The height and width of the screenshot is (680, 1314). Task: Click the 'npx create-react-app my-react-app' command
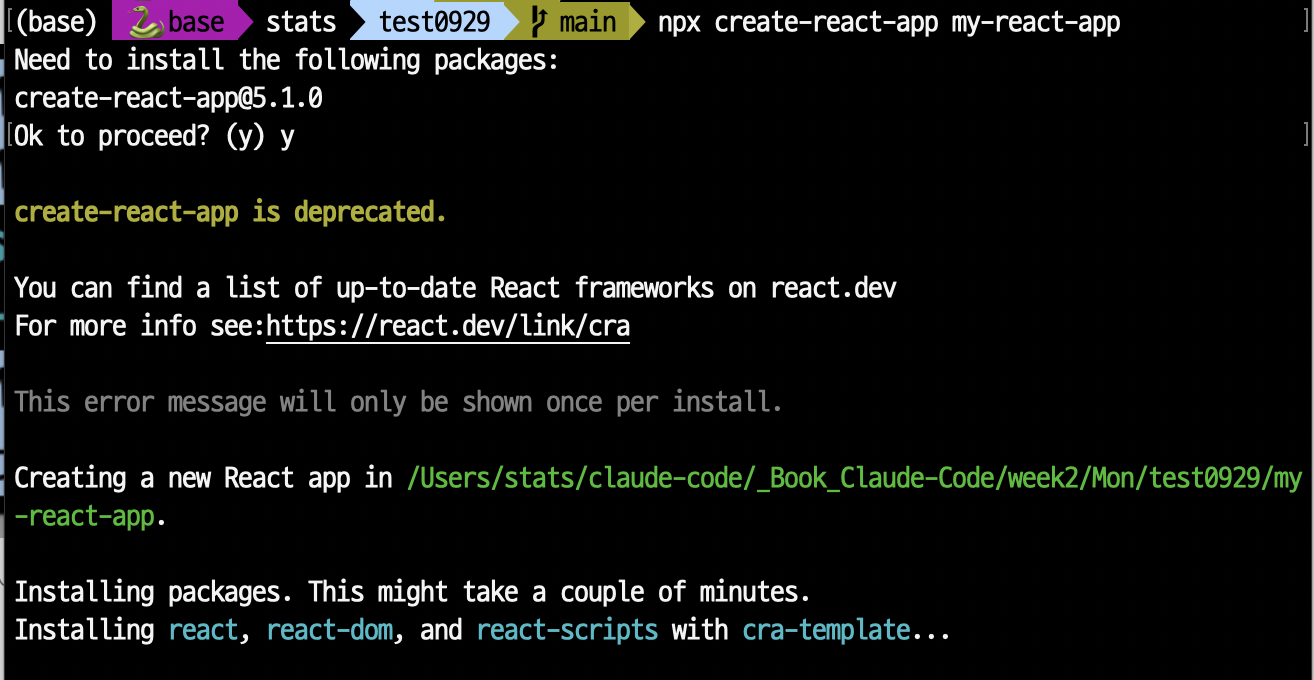(x=889, y=22)
